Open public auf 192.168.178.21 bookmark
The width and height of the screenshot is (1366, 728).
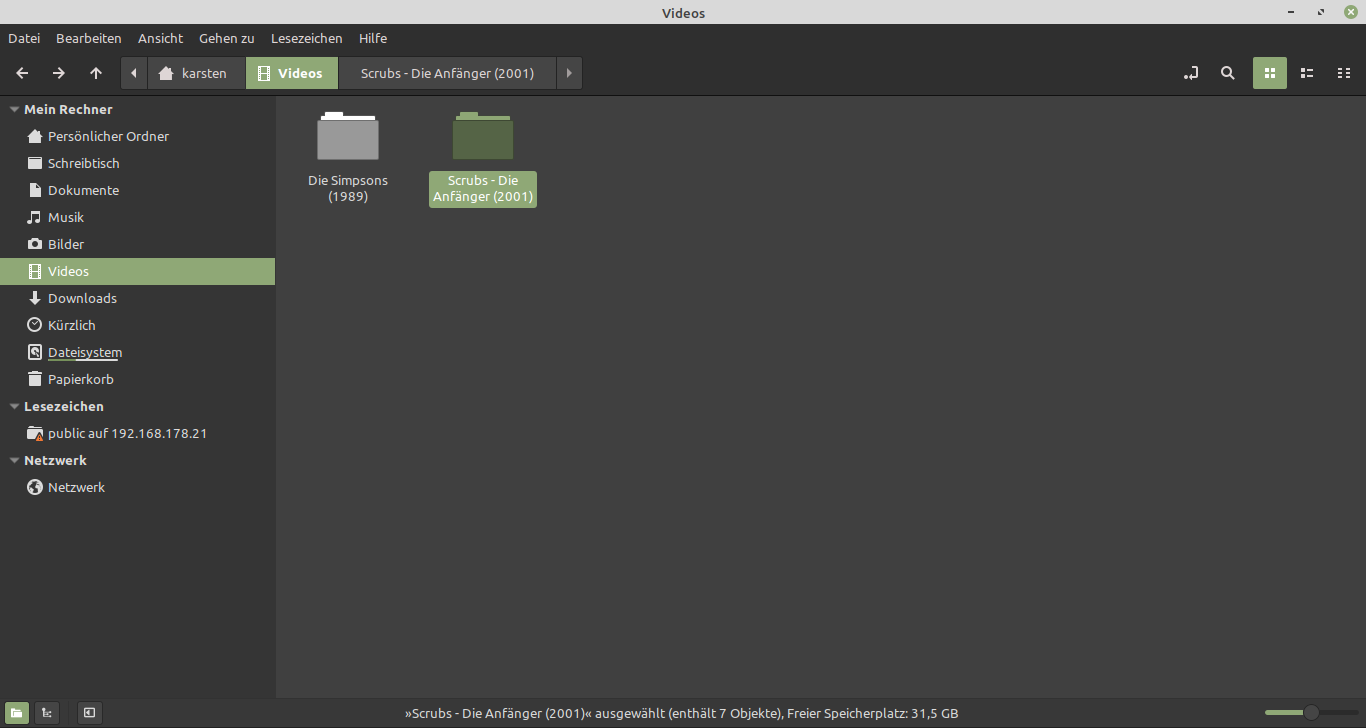point(137,433)
